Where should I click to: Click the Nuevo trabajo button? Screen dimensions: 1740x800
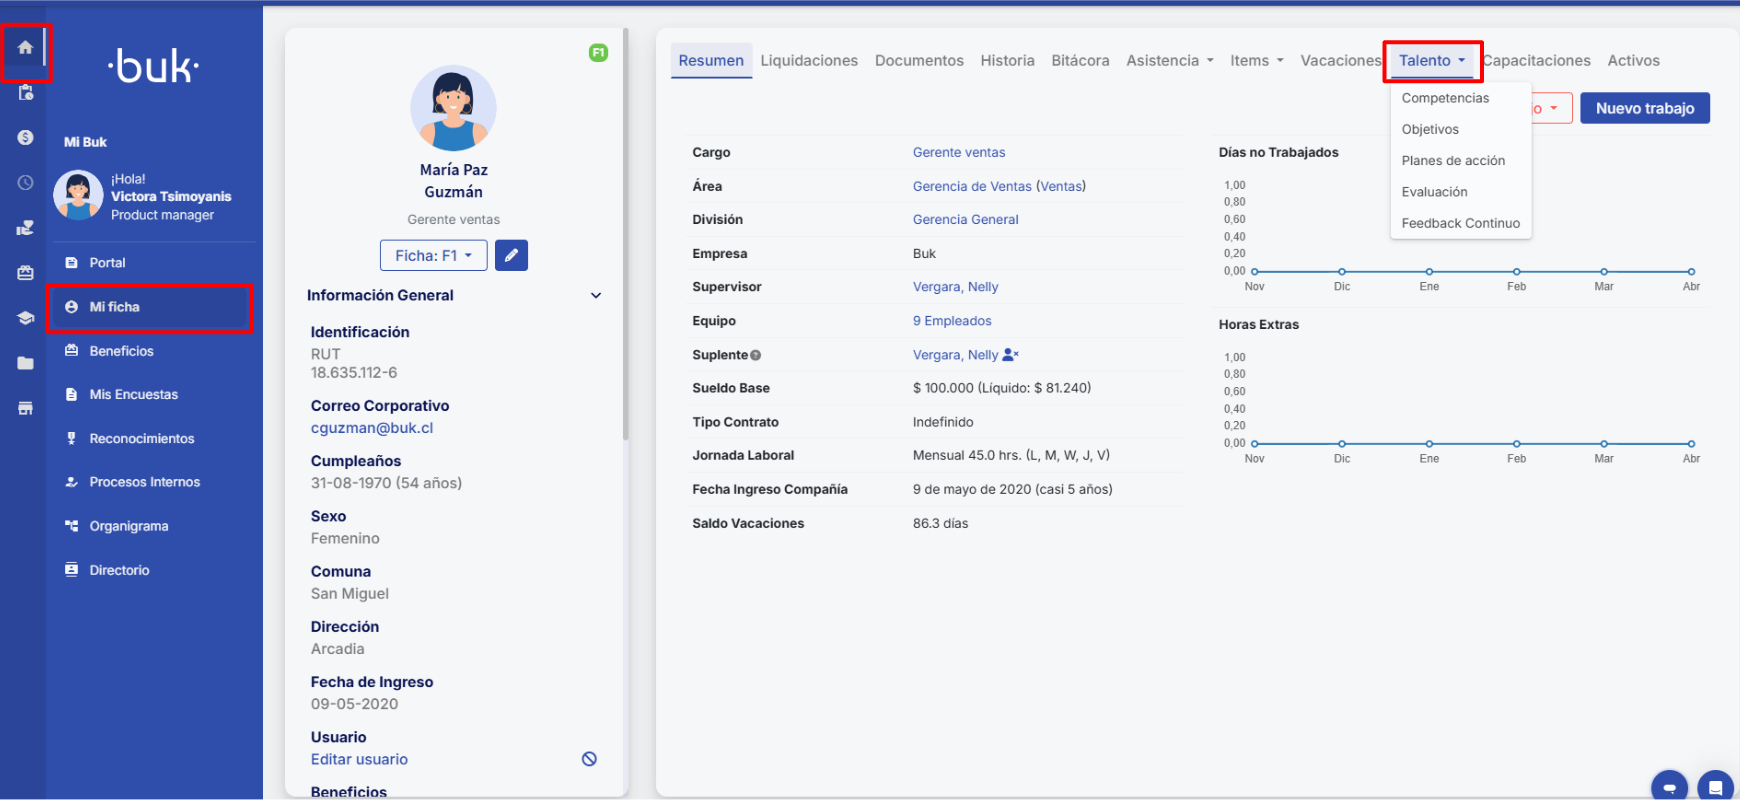(x=1644, y=108)
